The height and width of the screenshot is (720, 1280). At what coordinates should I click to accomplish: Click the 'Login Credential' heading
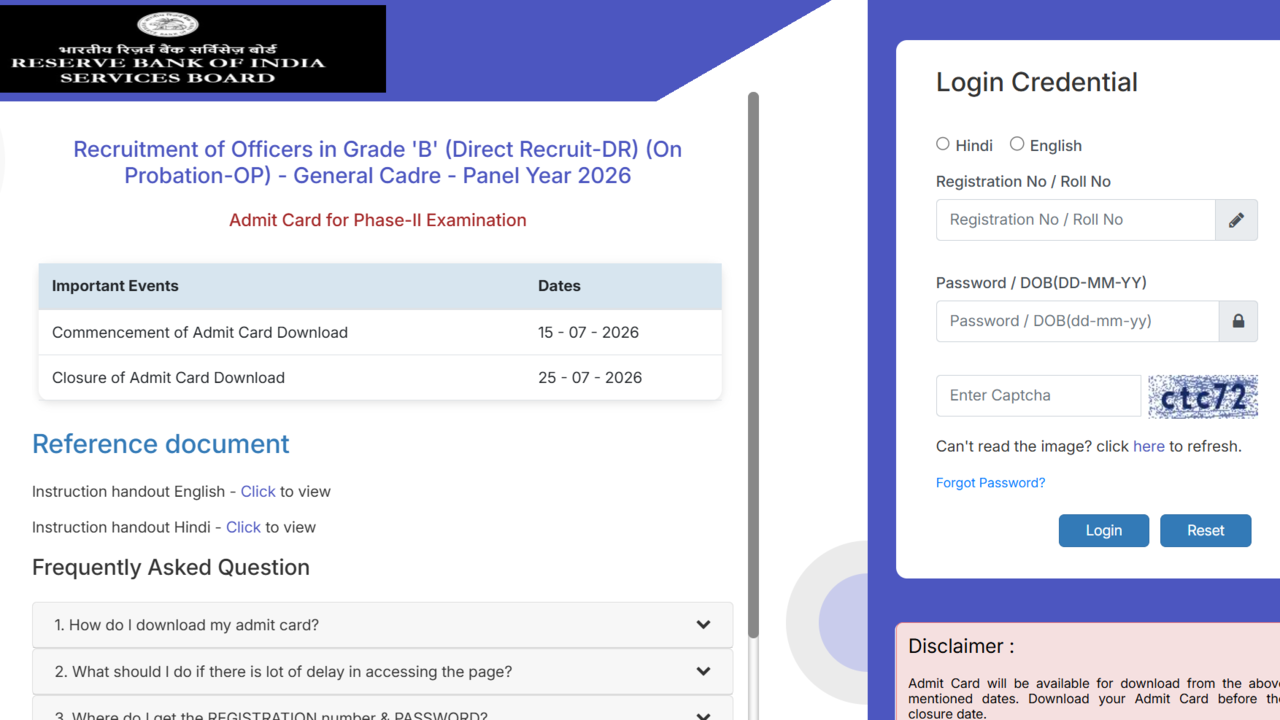1037,82
